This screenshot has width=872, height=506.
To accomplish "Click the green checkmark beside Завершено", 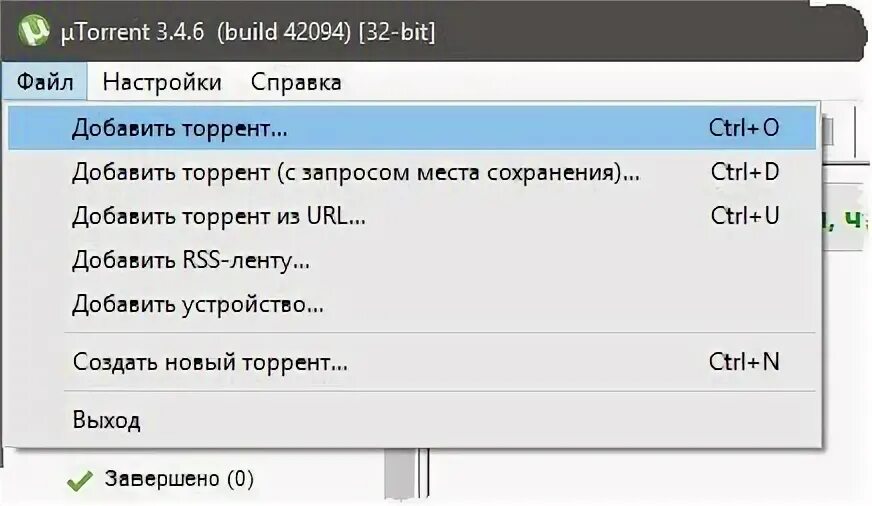I will [x=80, y=480].
